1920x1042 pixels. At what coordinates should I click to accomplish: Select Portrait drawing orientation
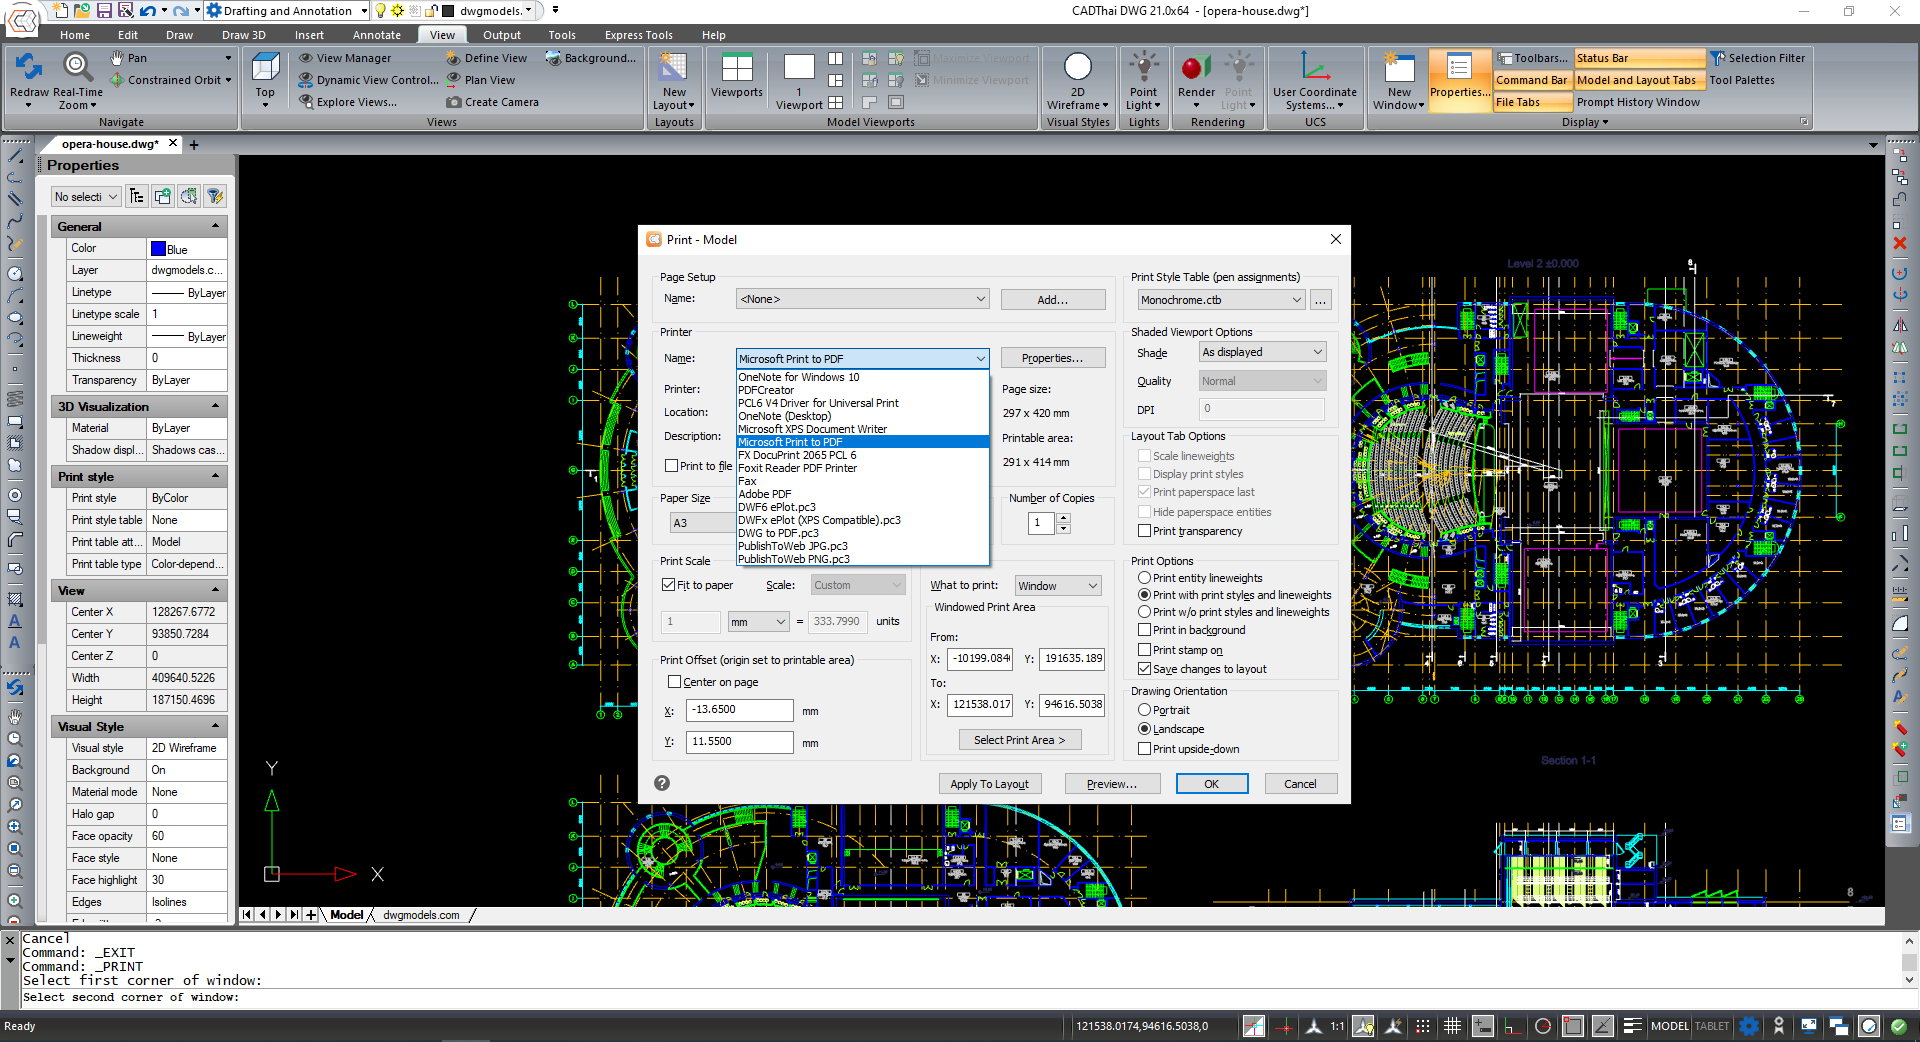click(1144, 710)
